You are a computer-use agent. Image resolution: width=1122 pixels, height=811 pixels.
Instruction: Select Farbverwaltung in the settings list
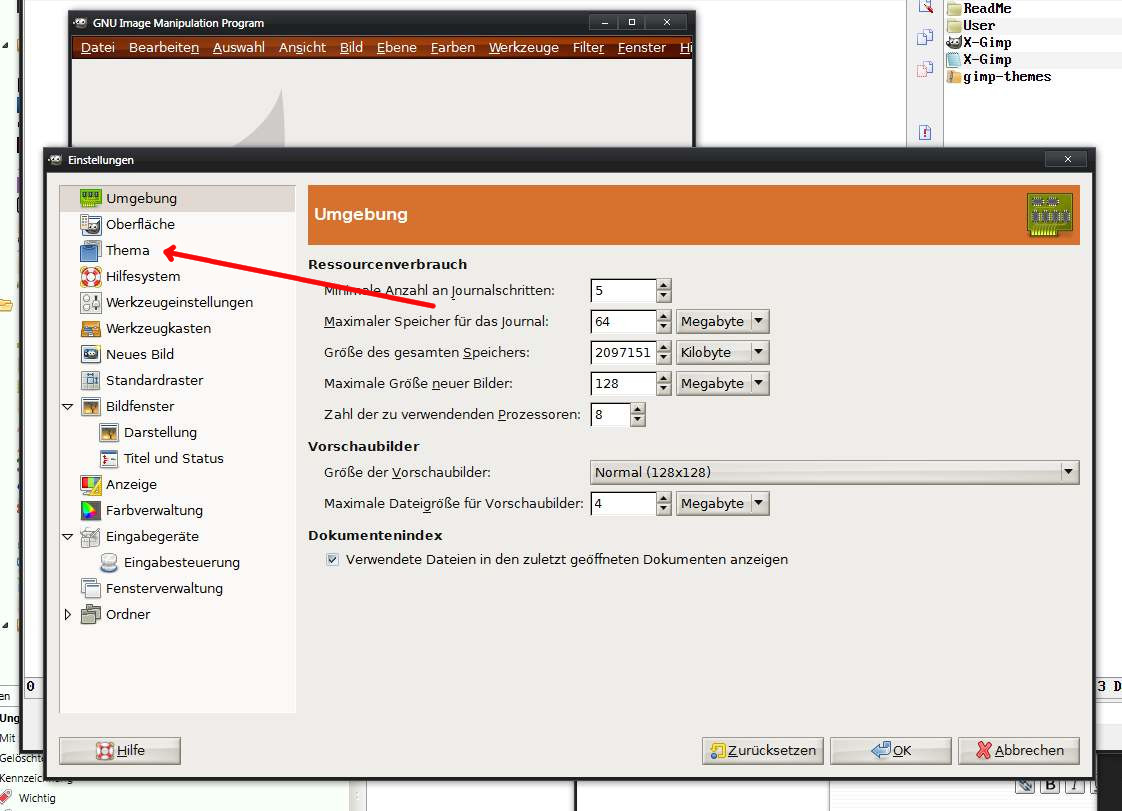155,510
